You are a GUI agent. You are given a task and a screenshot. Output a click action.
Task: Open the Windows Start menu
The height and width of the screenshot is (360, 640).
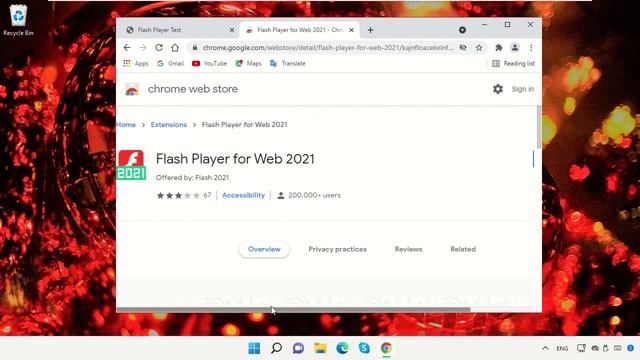[x=254, y=348]
